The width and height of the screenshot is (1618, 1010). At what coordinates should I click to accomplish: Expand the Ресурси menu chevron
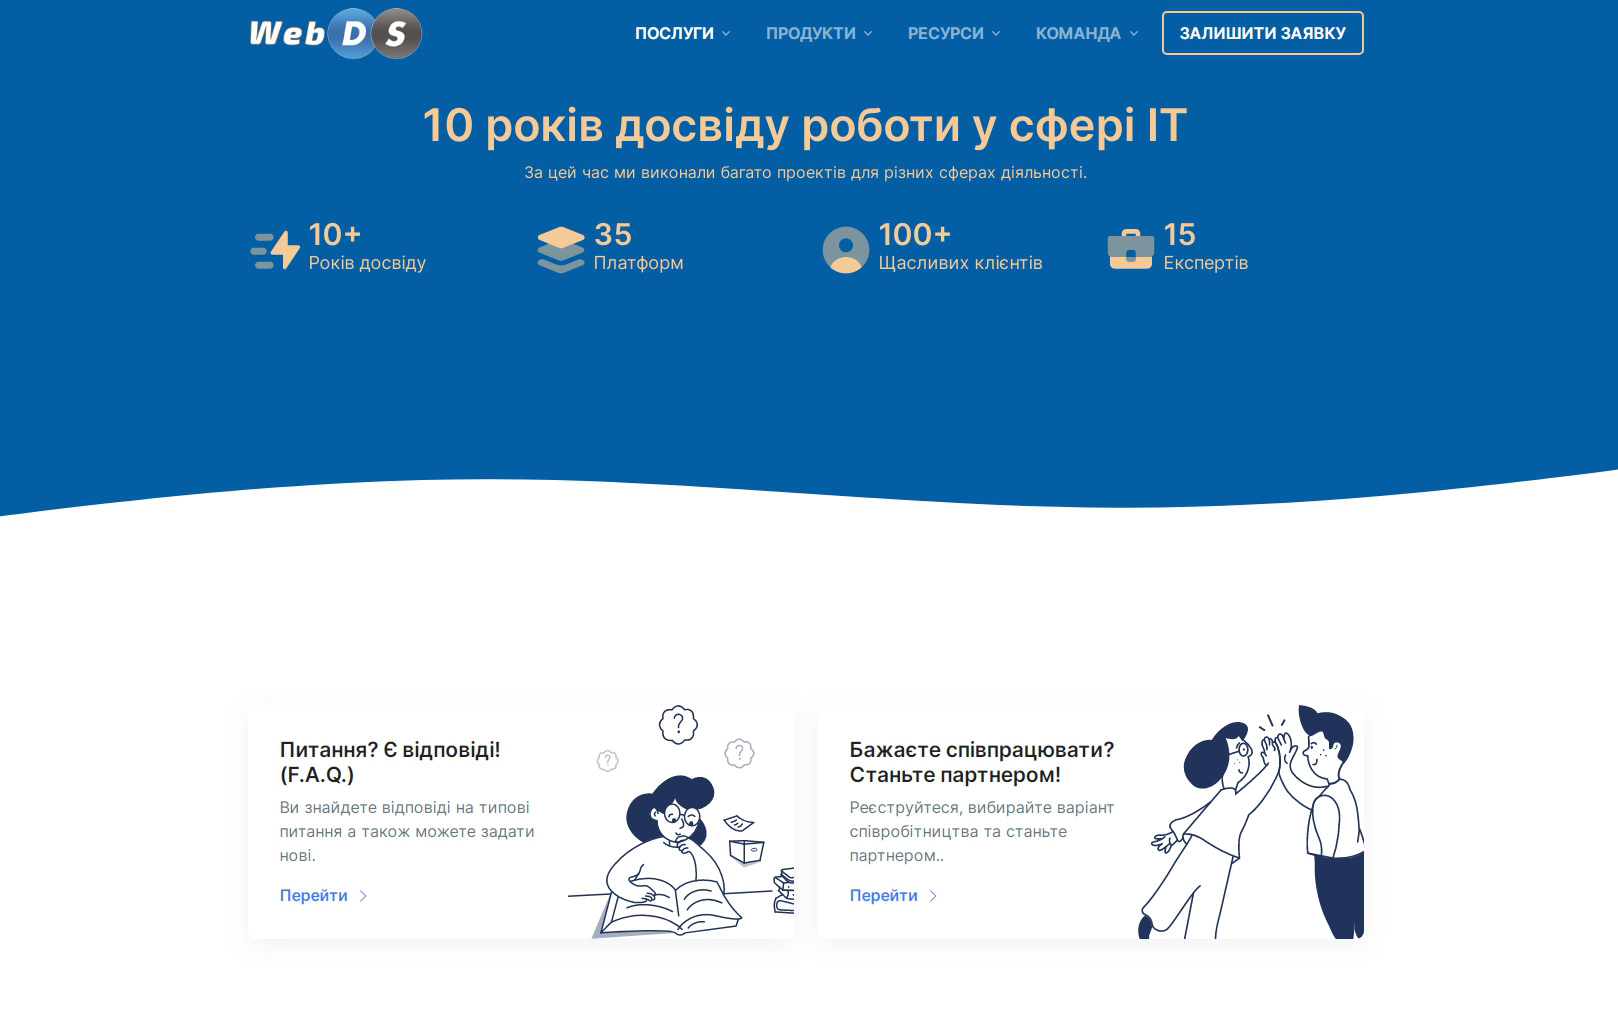[996, 34]
